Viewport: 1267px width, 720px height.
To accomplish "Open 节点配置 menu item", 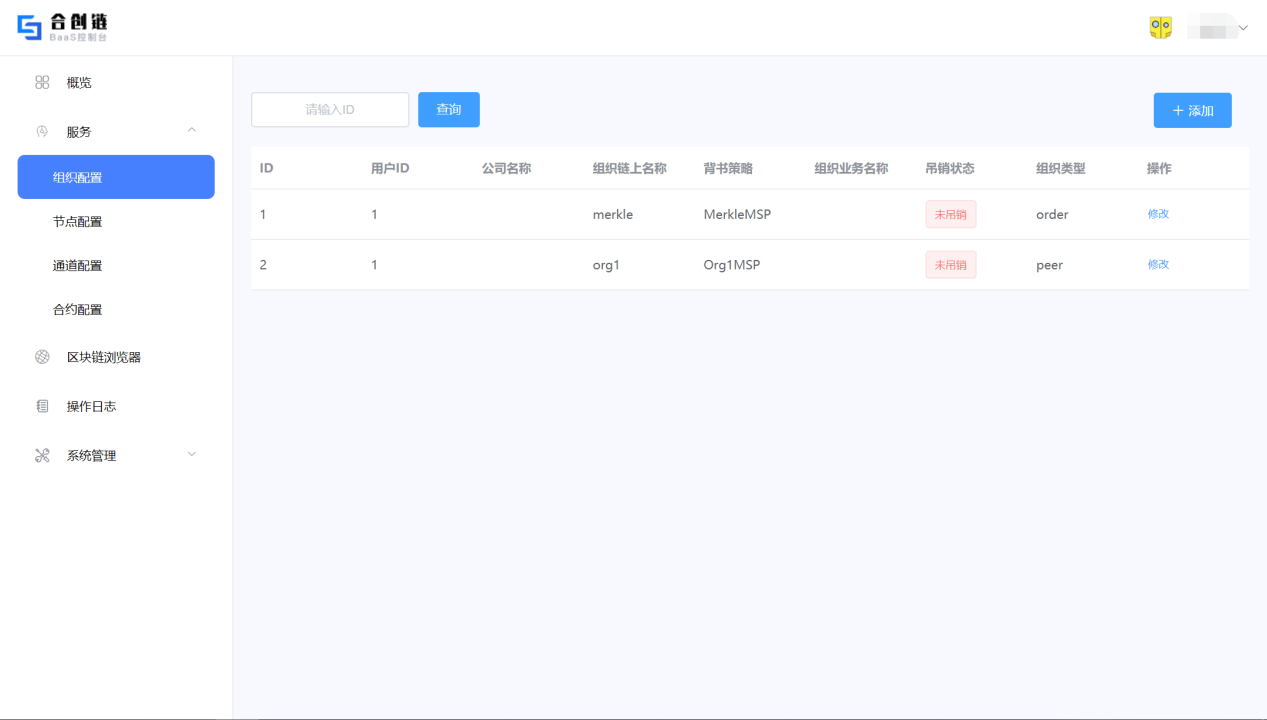I will point(78,221).
